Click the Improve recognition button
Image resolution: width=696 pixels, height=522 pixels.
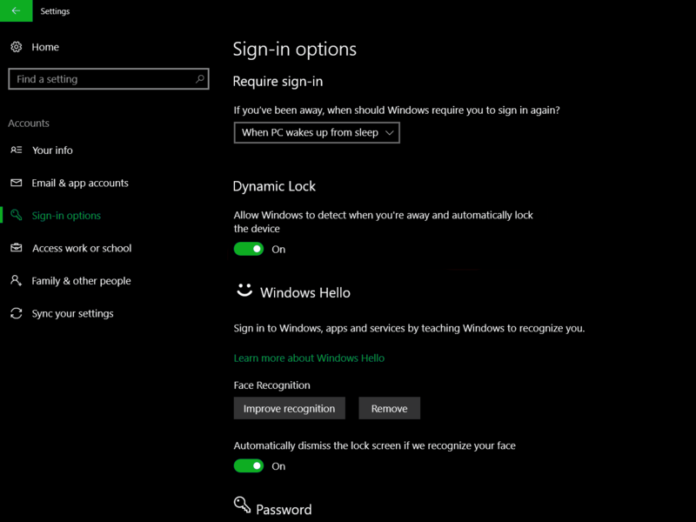coord(289,408)
